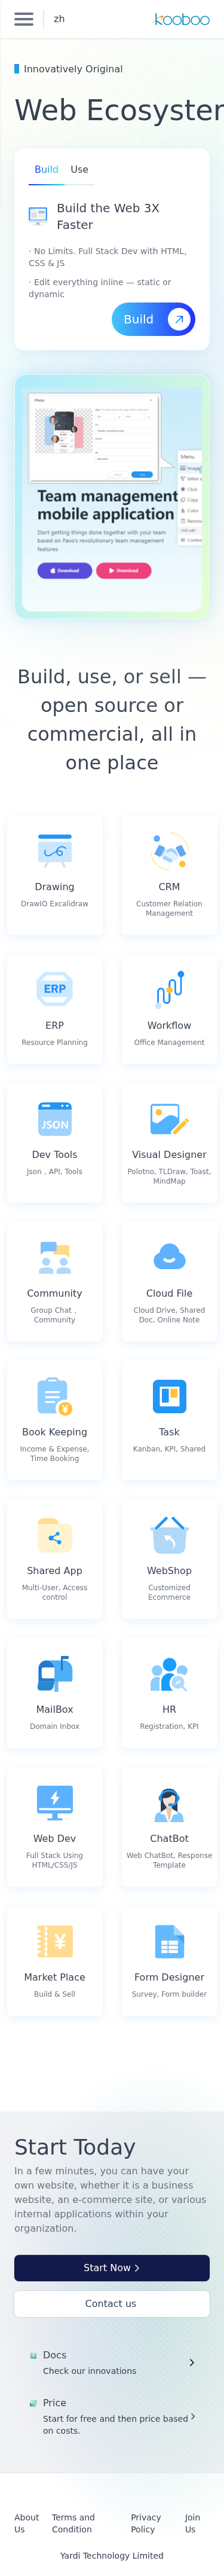Image resolution: width=224 pixels, height=2576 pixels.
Task: Open the Workflow app icon
Action: click(169, 989)
